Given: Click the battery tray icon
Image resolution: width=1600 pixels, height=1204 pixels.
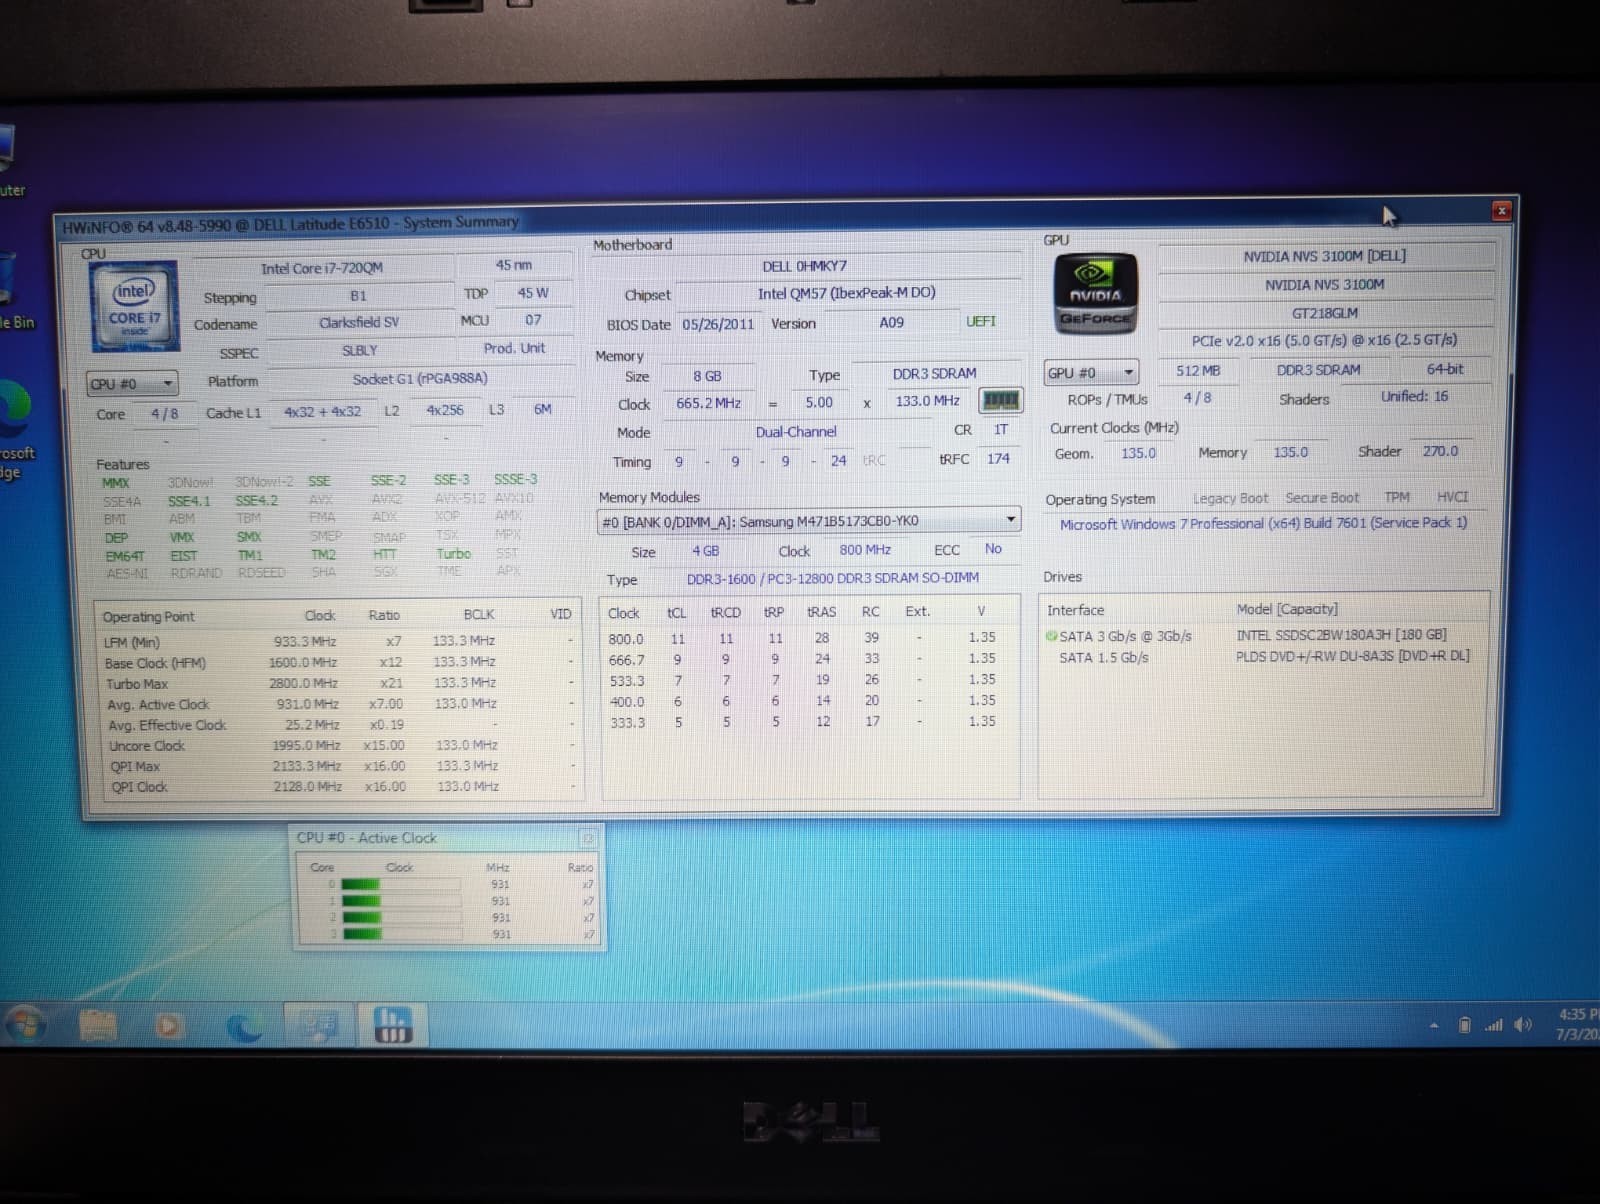Looking at the screenshot, I should click(x=1464, y=1025).
